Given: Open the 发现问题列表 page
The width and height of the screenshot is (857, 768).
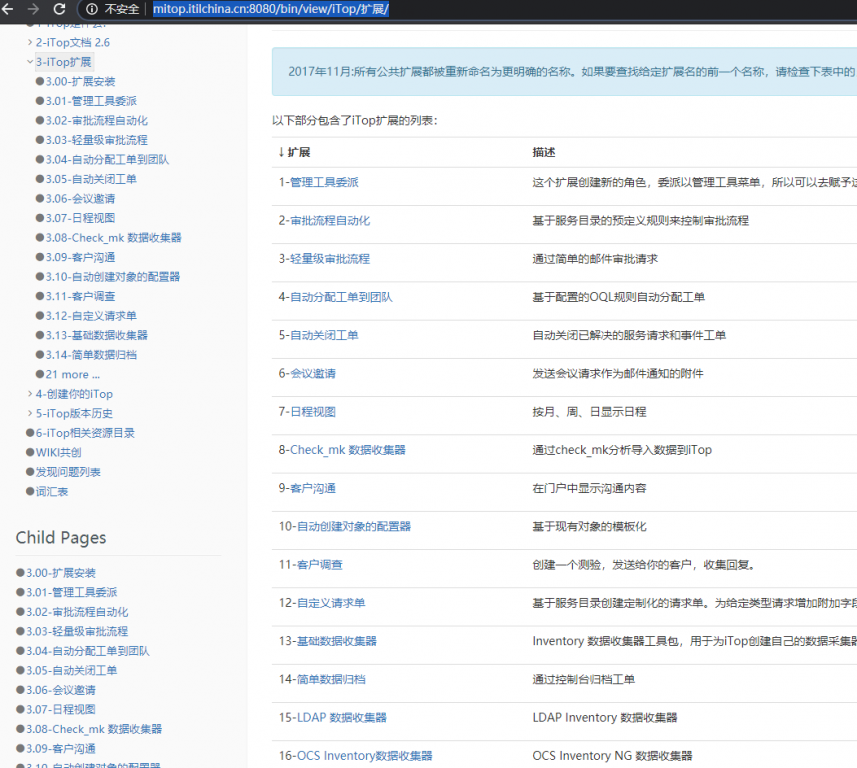Looking at the screenshot, I should point(68,472).
